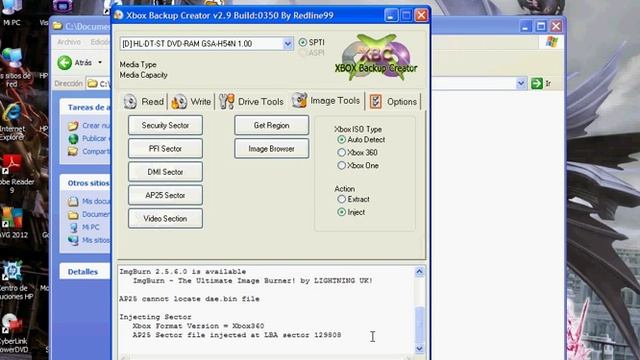Click the Read tab disc icon
Screen dimensions: 640x360
click(130, 102)
